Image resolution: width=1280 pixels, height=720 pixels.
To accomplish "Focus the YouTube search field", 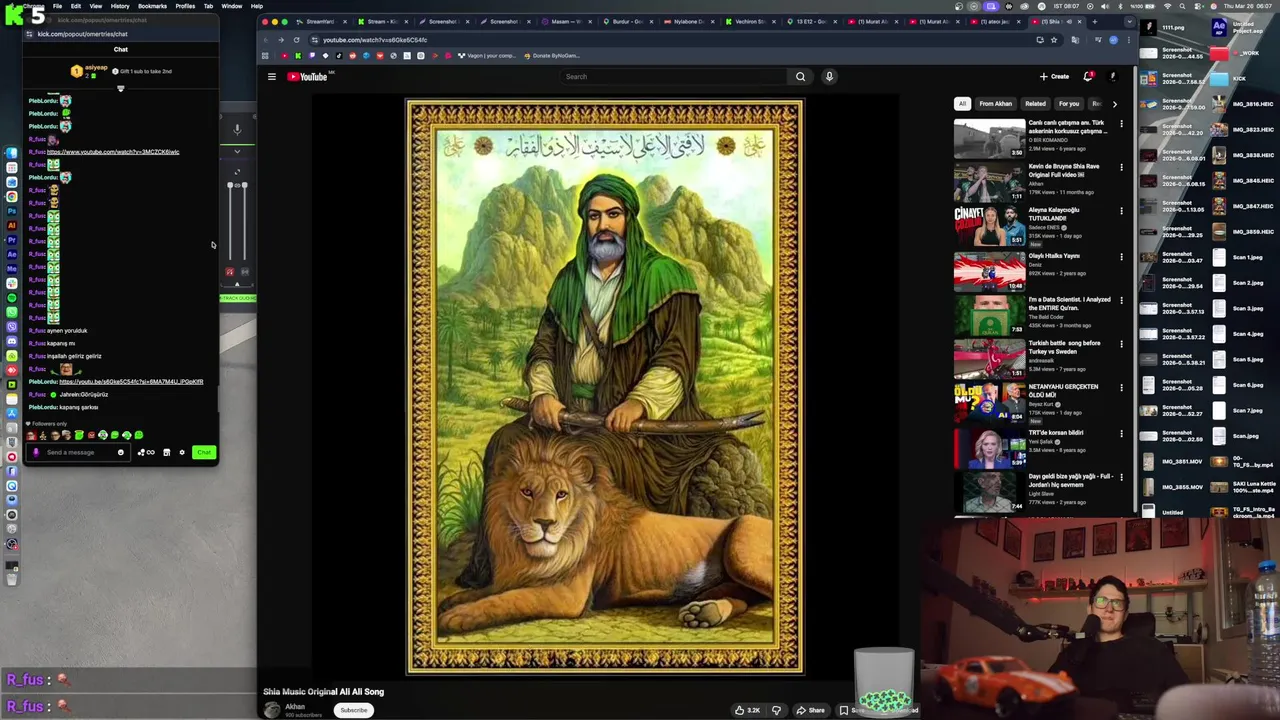I will pos(674,76).
